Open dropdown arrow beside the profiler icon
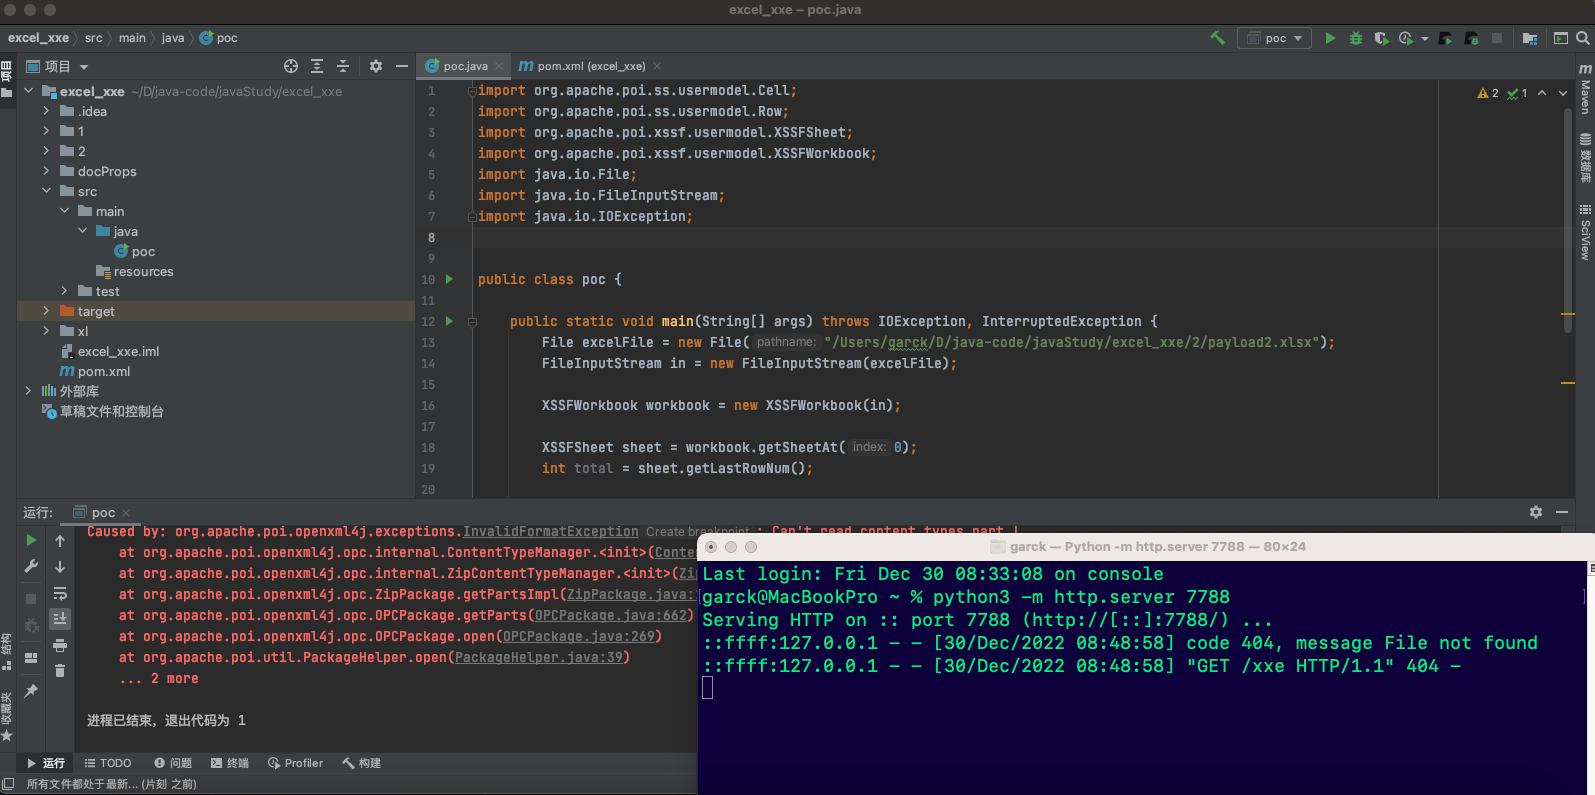The image size is (1595, 795). click(x=1425, y=39)
